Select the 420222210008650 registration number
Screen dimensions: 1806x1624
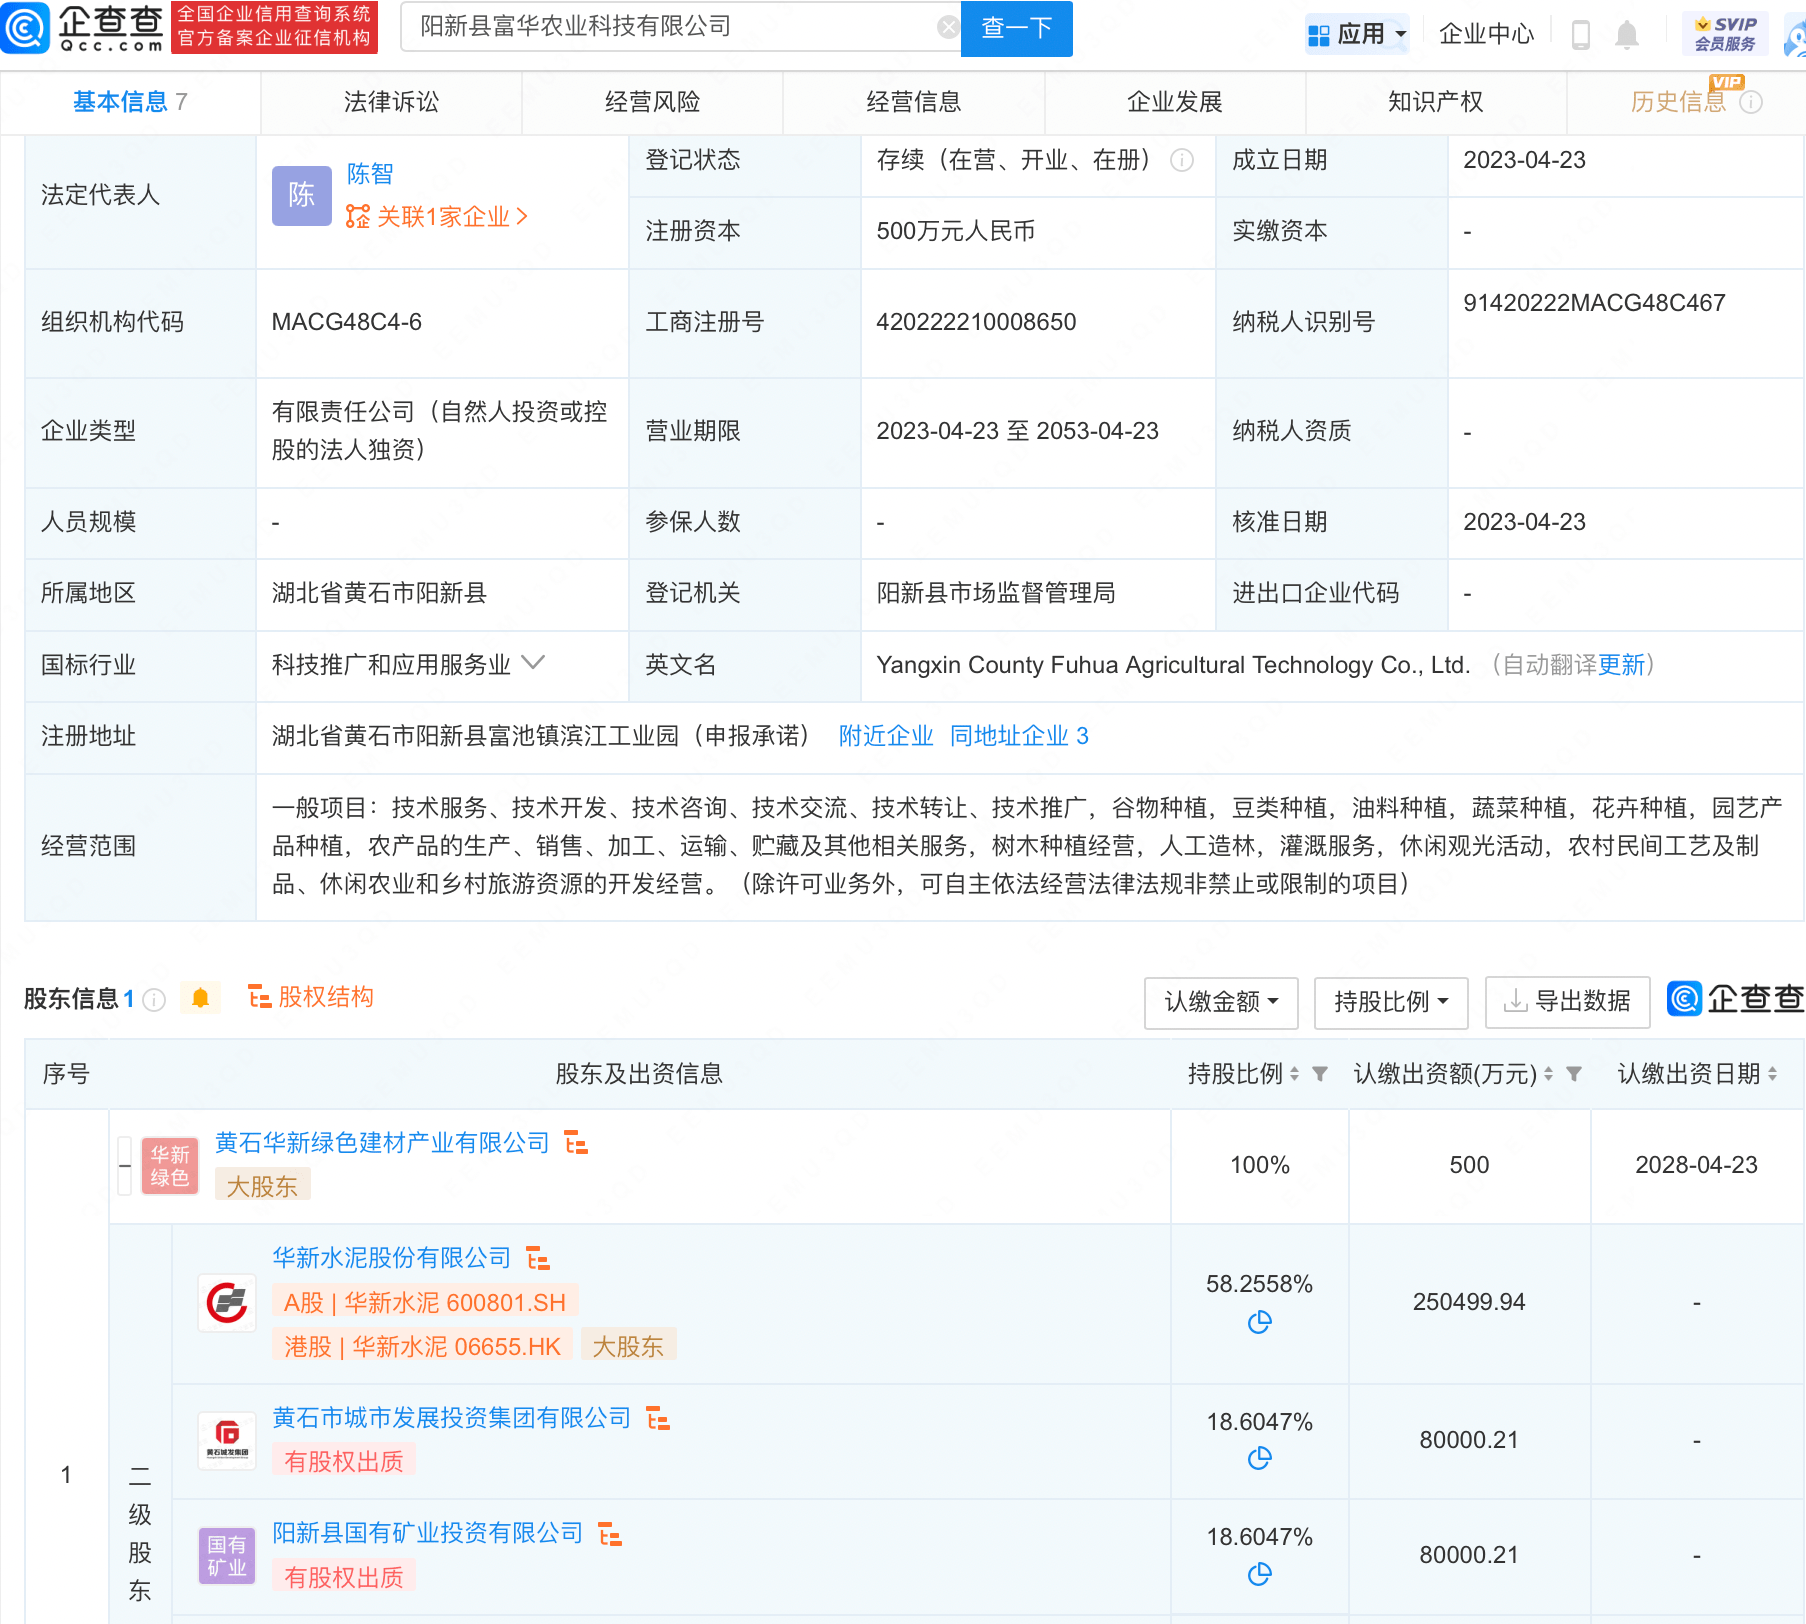[976, 322]
